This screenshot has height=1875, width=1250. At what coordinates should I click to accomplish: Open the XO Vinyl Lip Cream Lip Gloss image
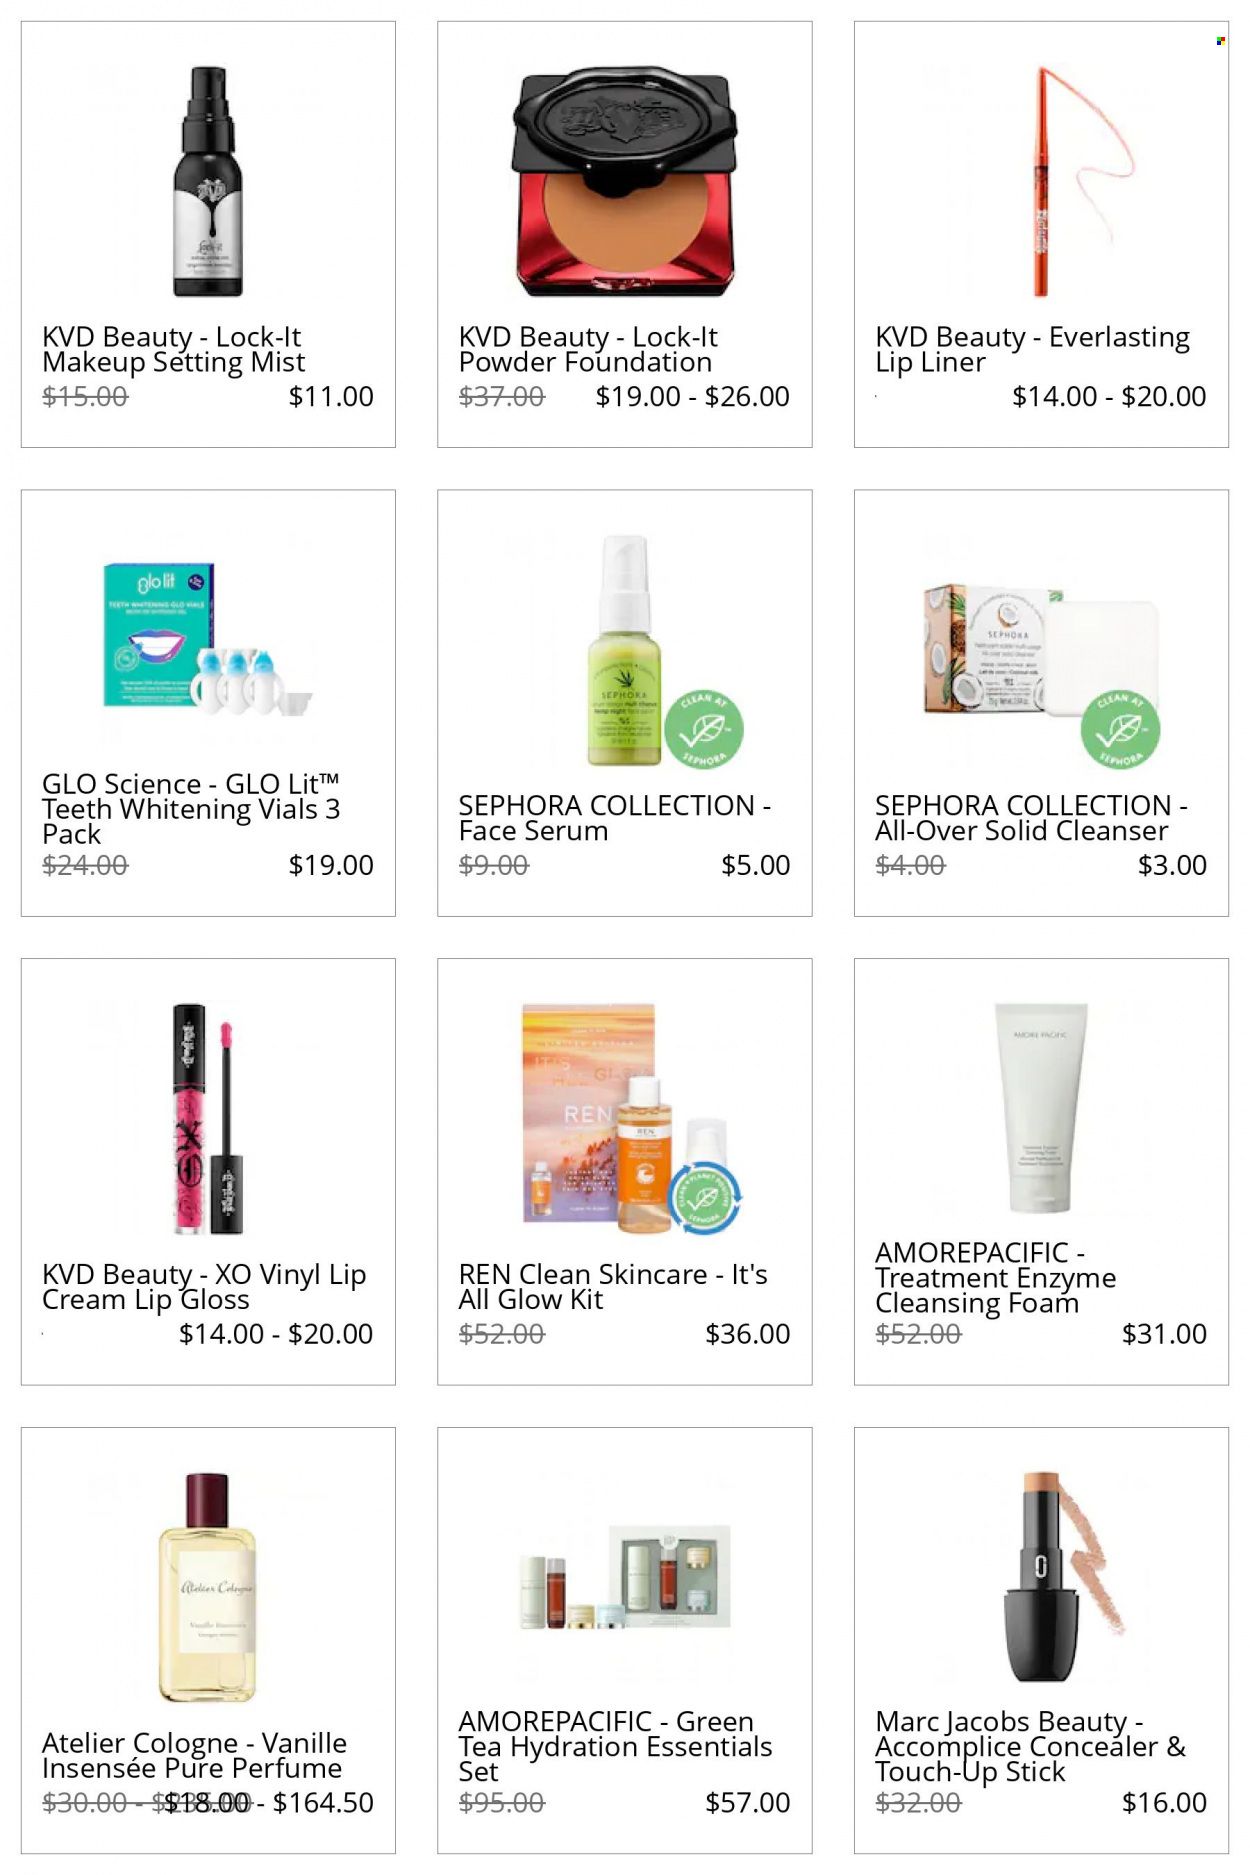pyautogui.click(x=208, y=1118)
